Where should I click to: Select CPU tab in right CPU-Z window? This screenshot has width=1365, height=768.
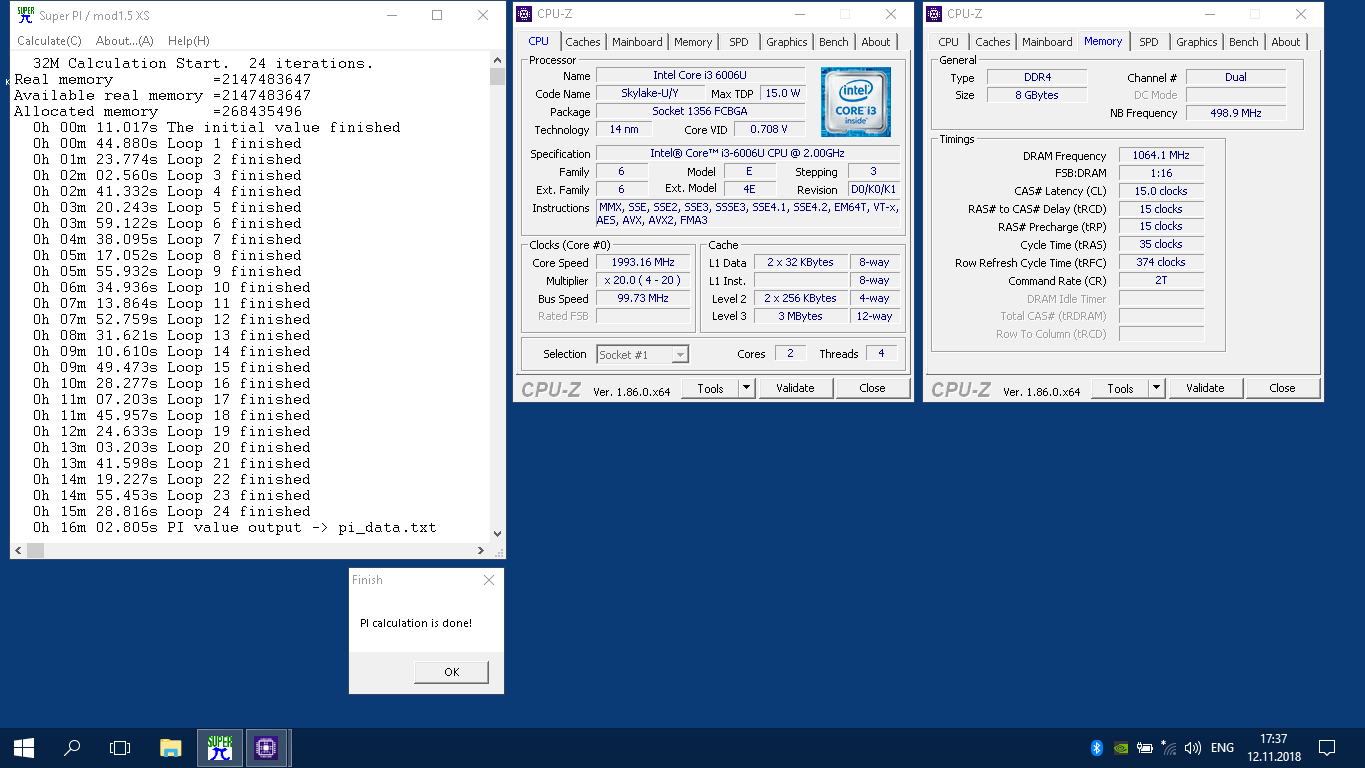click(948, 42)
